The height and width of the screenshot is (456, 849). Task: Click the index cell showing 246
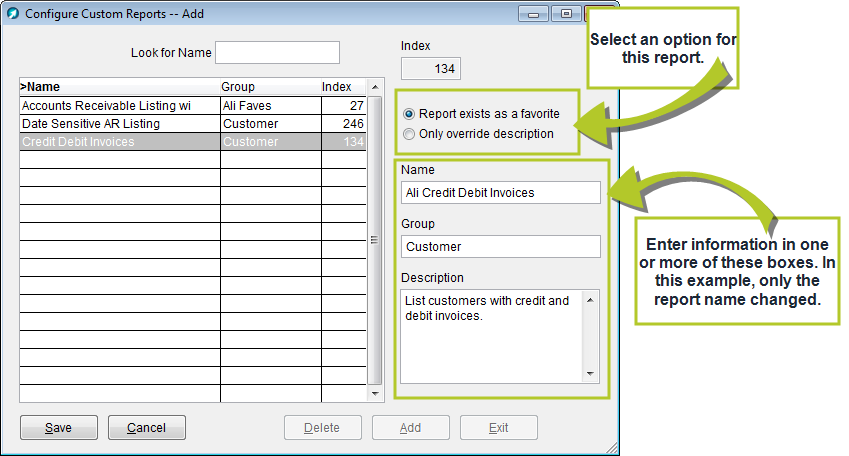coord(344,123)
